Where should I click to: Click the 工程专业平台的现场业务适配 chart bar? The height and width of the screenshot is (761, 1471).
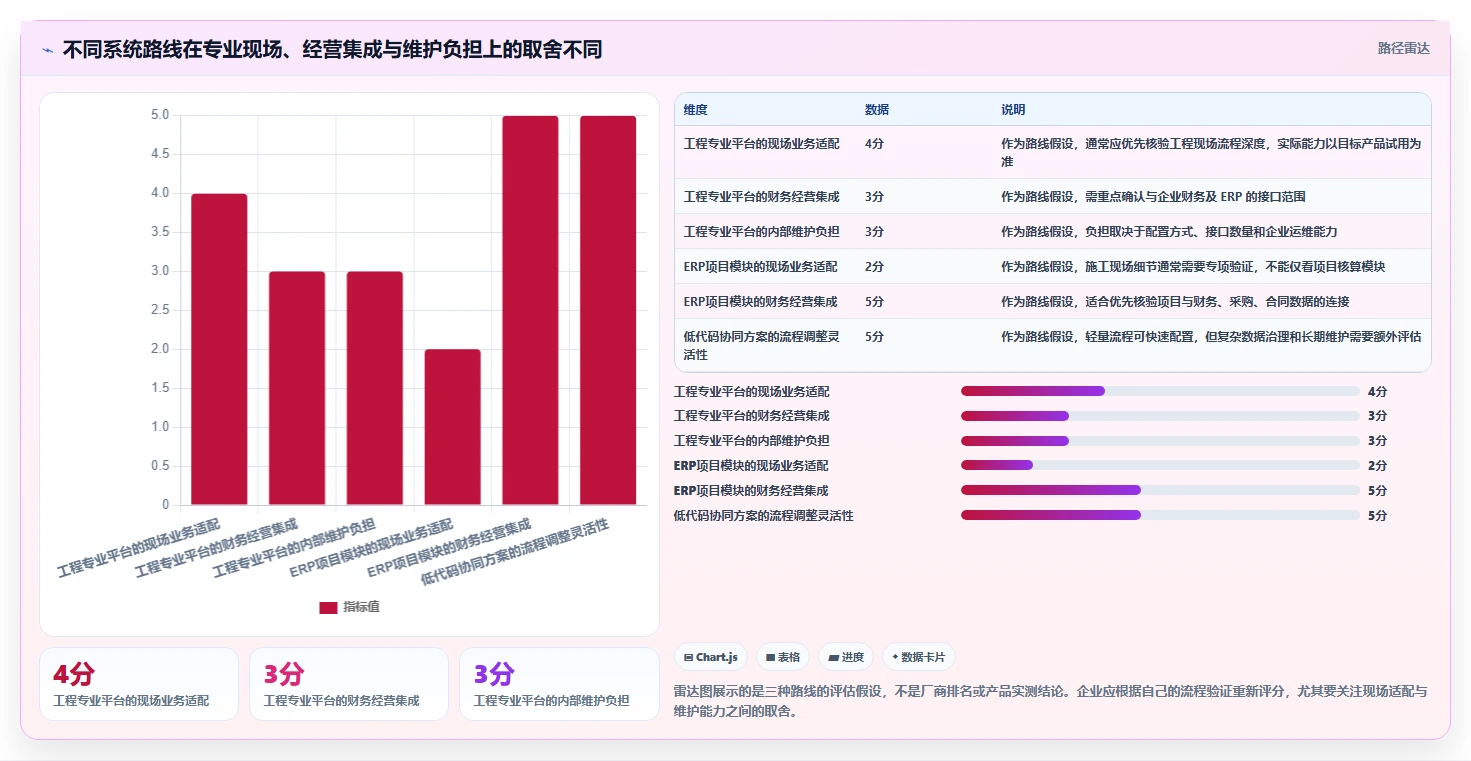[x=219, y=349]
